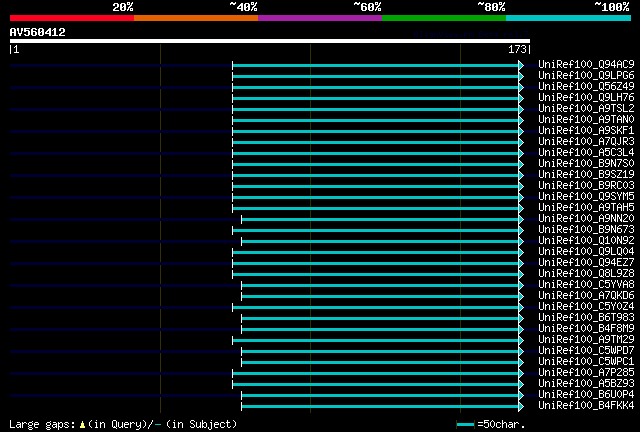Click the cyan alignment bar for Q94AC9
The image size is (640, 432).
coord(376,65)
